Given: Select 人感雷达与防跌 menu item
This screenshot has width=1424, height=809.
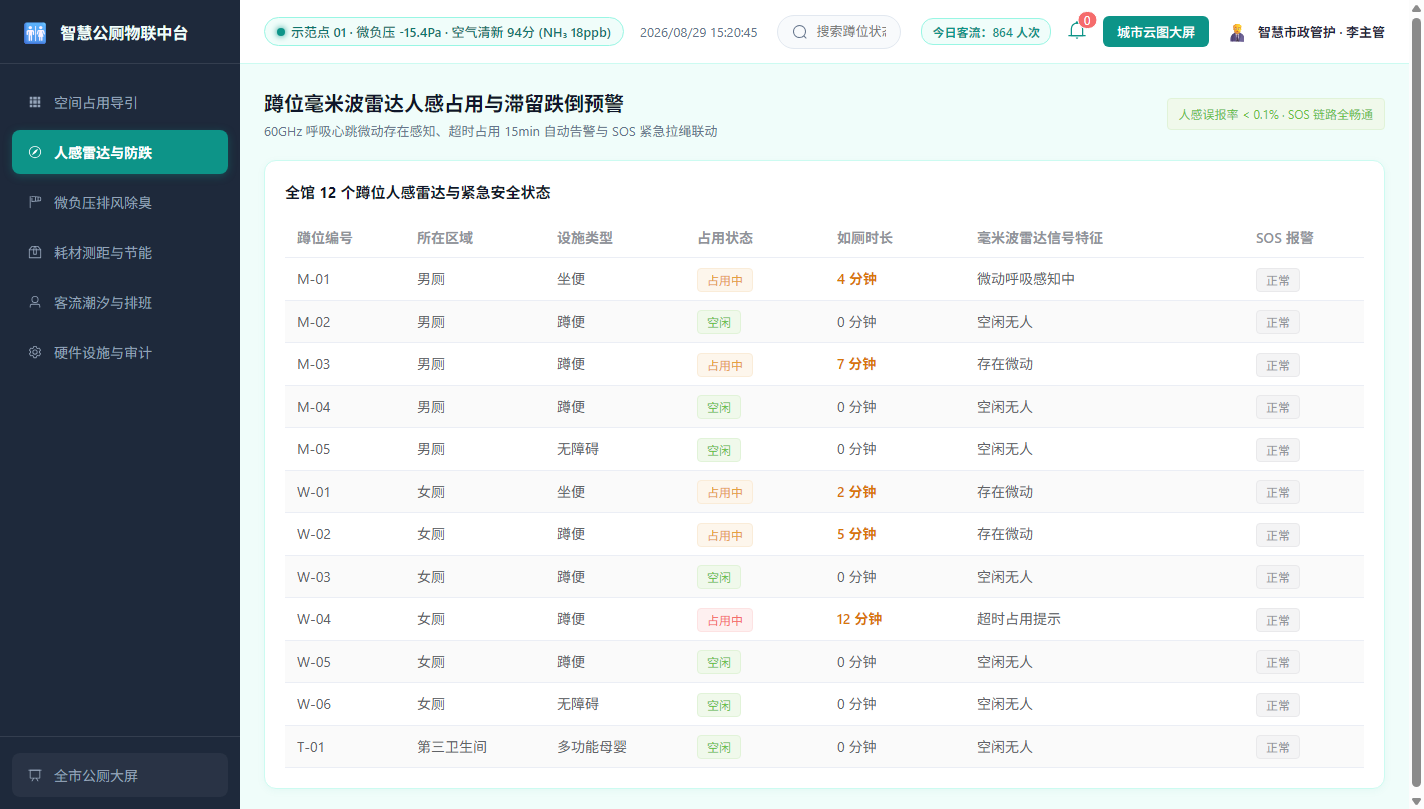Looking at the screenshot, I should (x=120, y=152).
